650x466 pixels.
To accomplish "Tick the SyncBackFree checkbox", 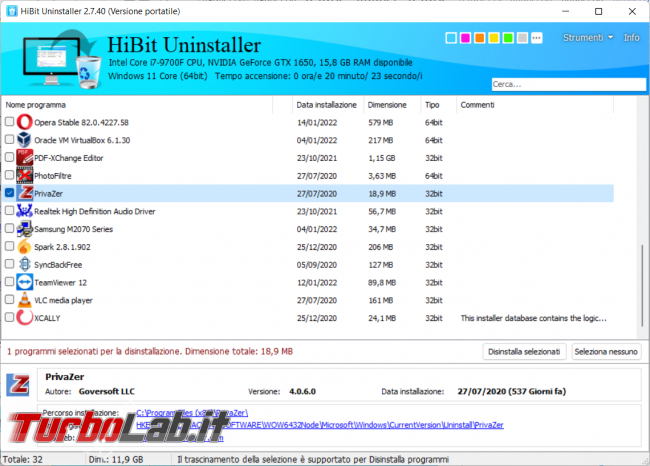I will (x=9, y=265).
